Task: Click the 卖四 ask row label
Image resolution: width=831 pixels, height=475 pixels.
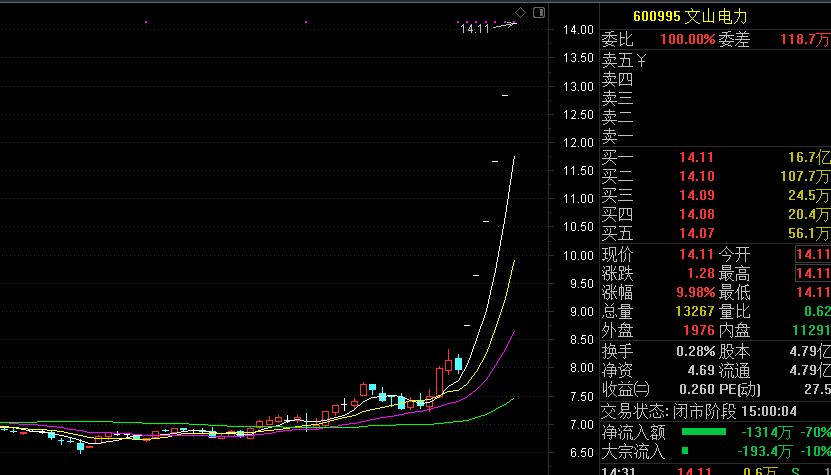Action: pos(617,80)
